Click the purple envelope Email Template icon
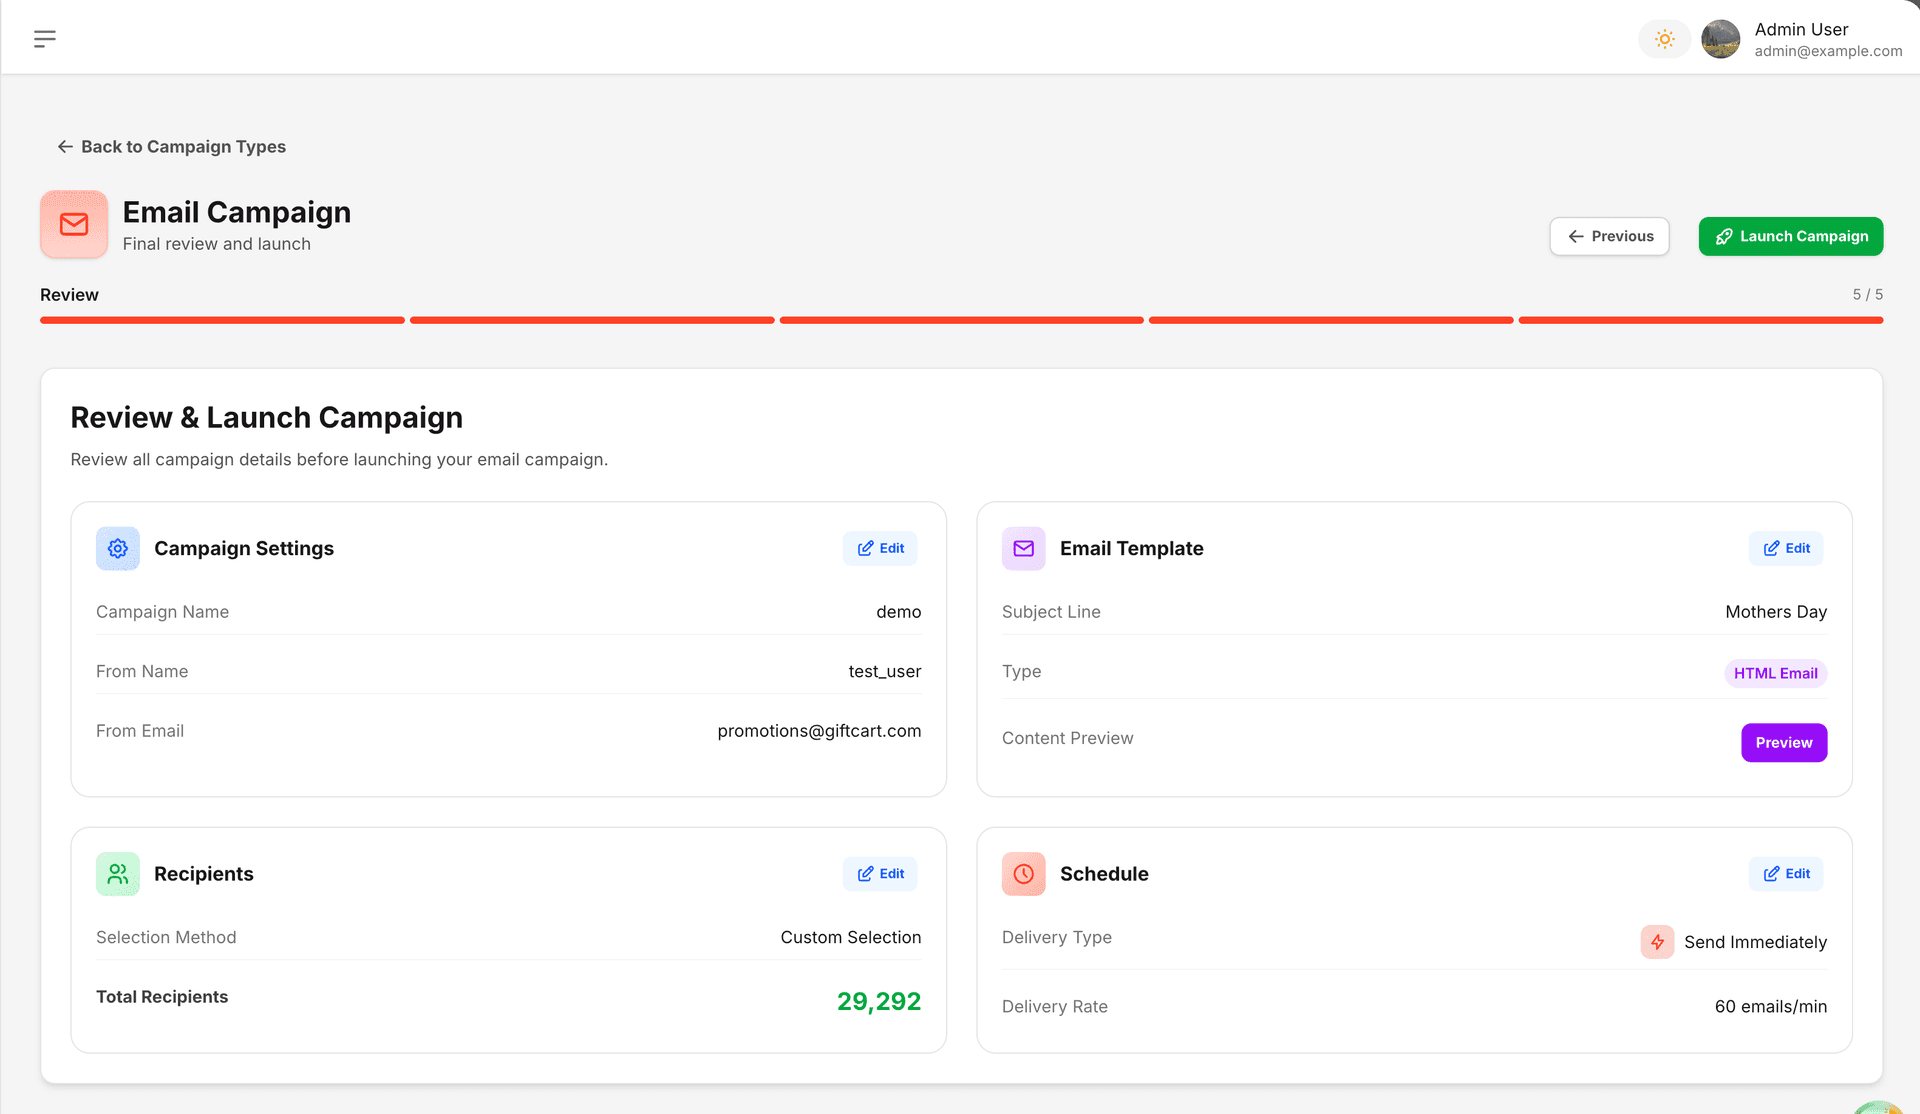 pos(1023,549)
